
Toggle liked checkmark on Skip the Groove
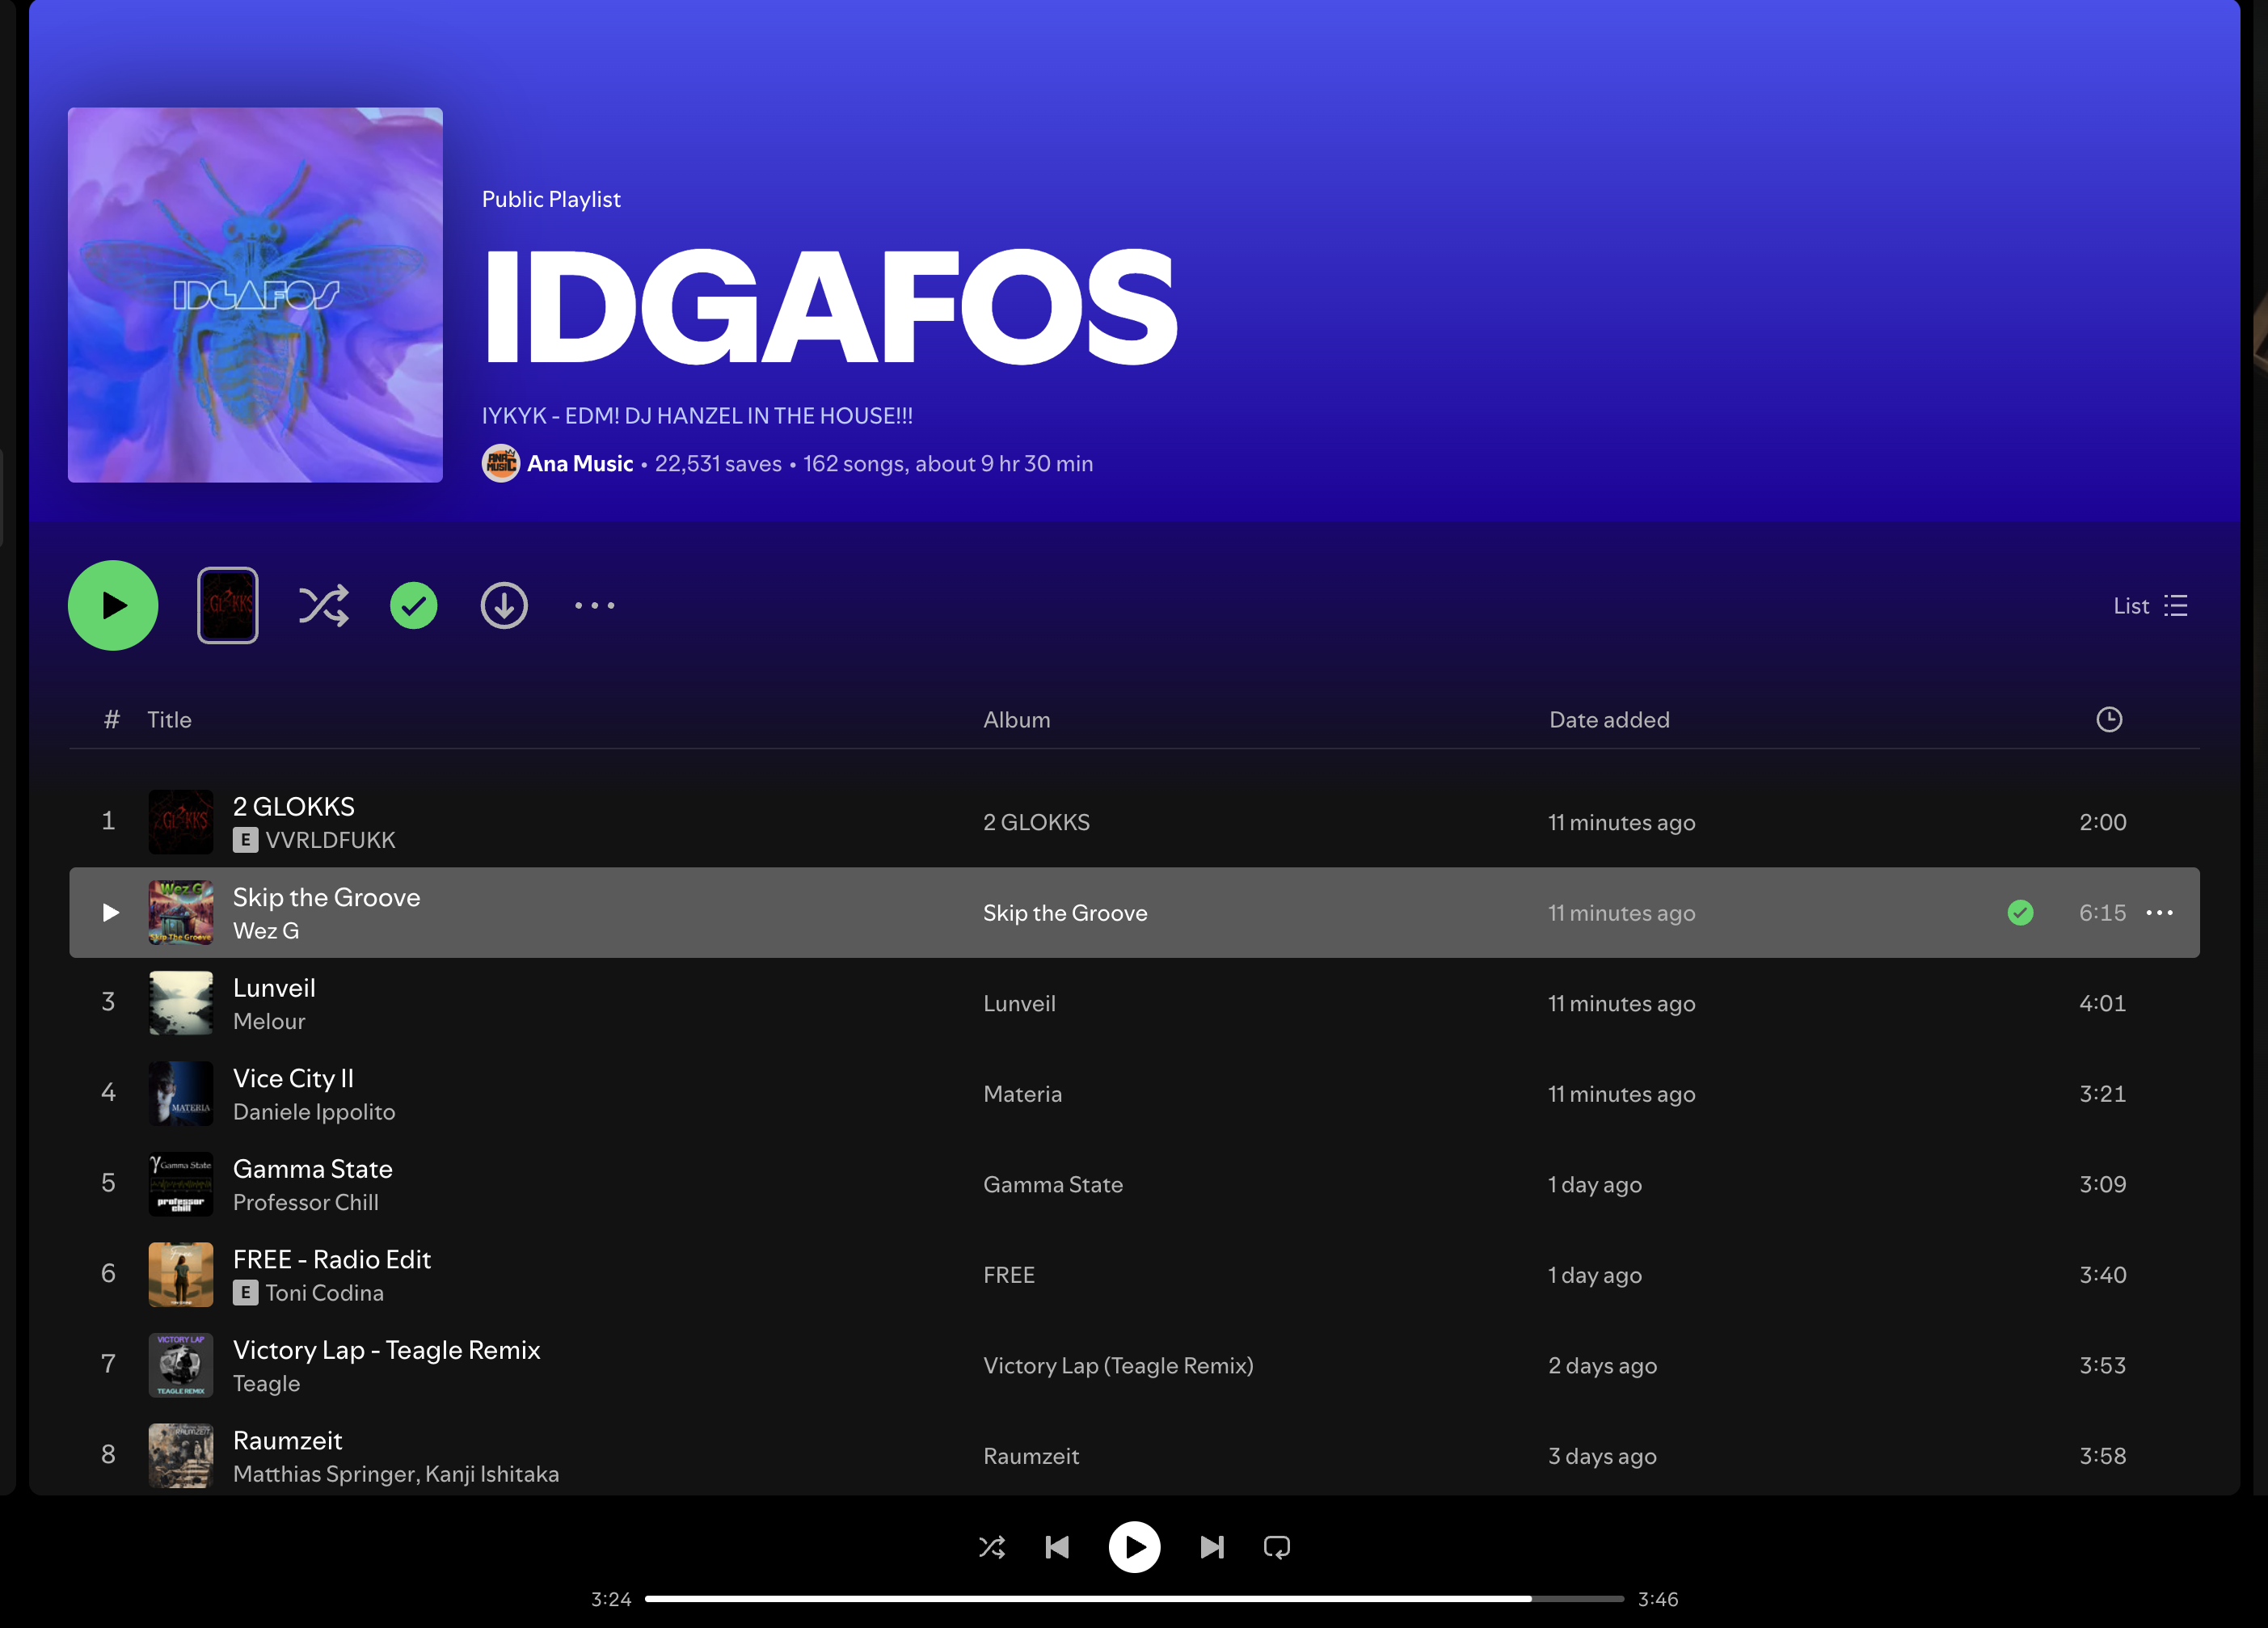point(2020,913)
